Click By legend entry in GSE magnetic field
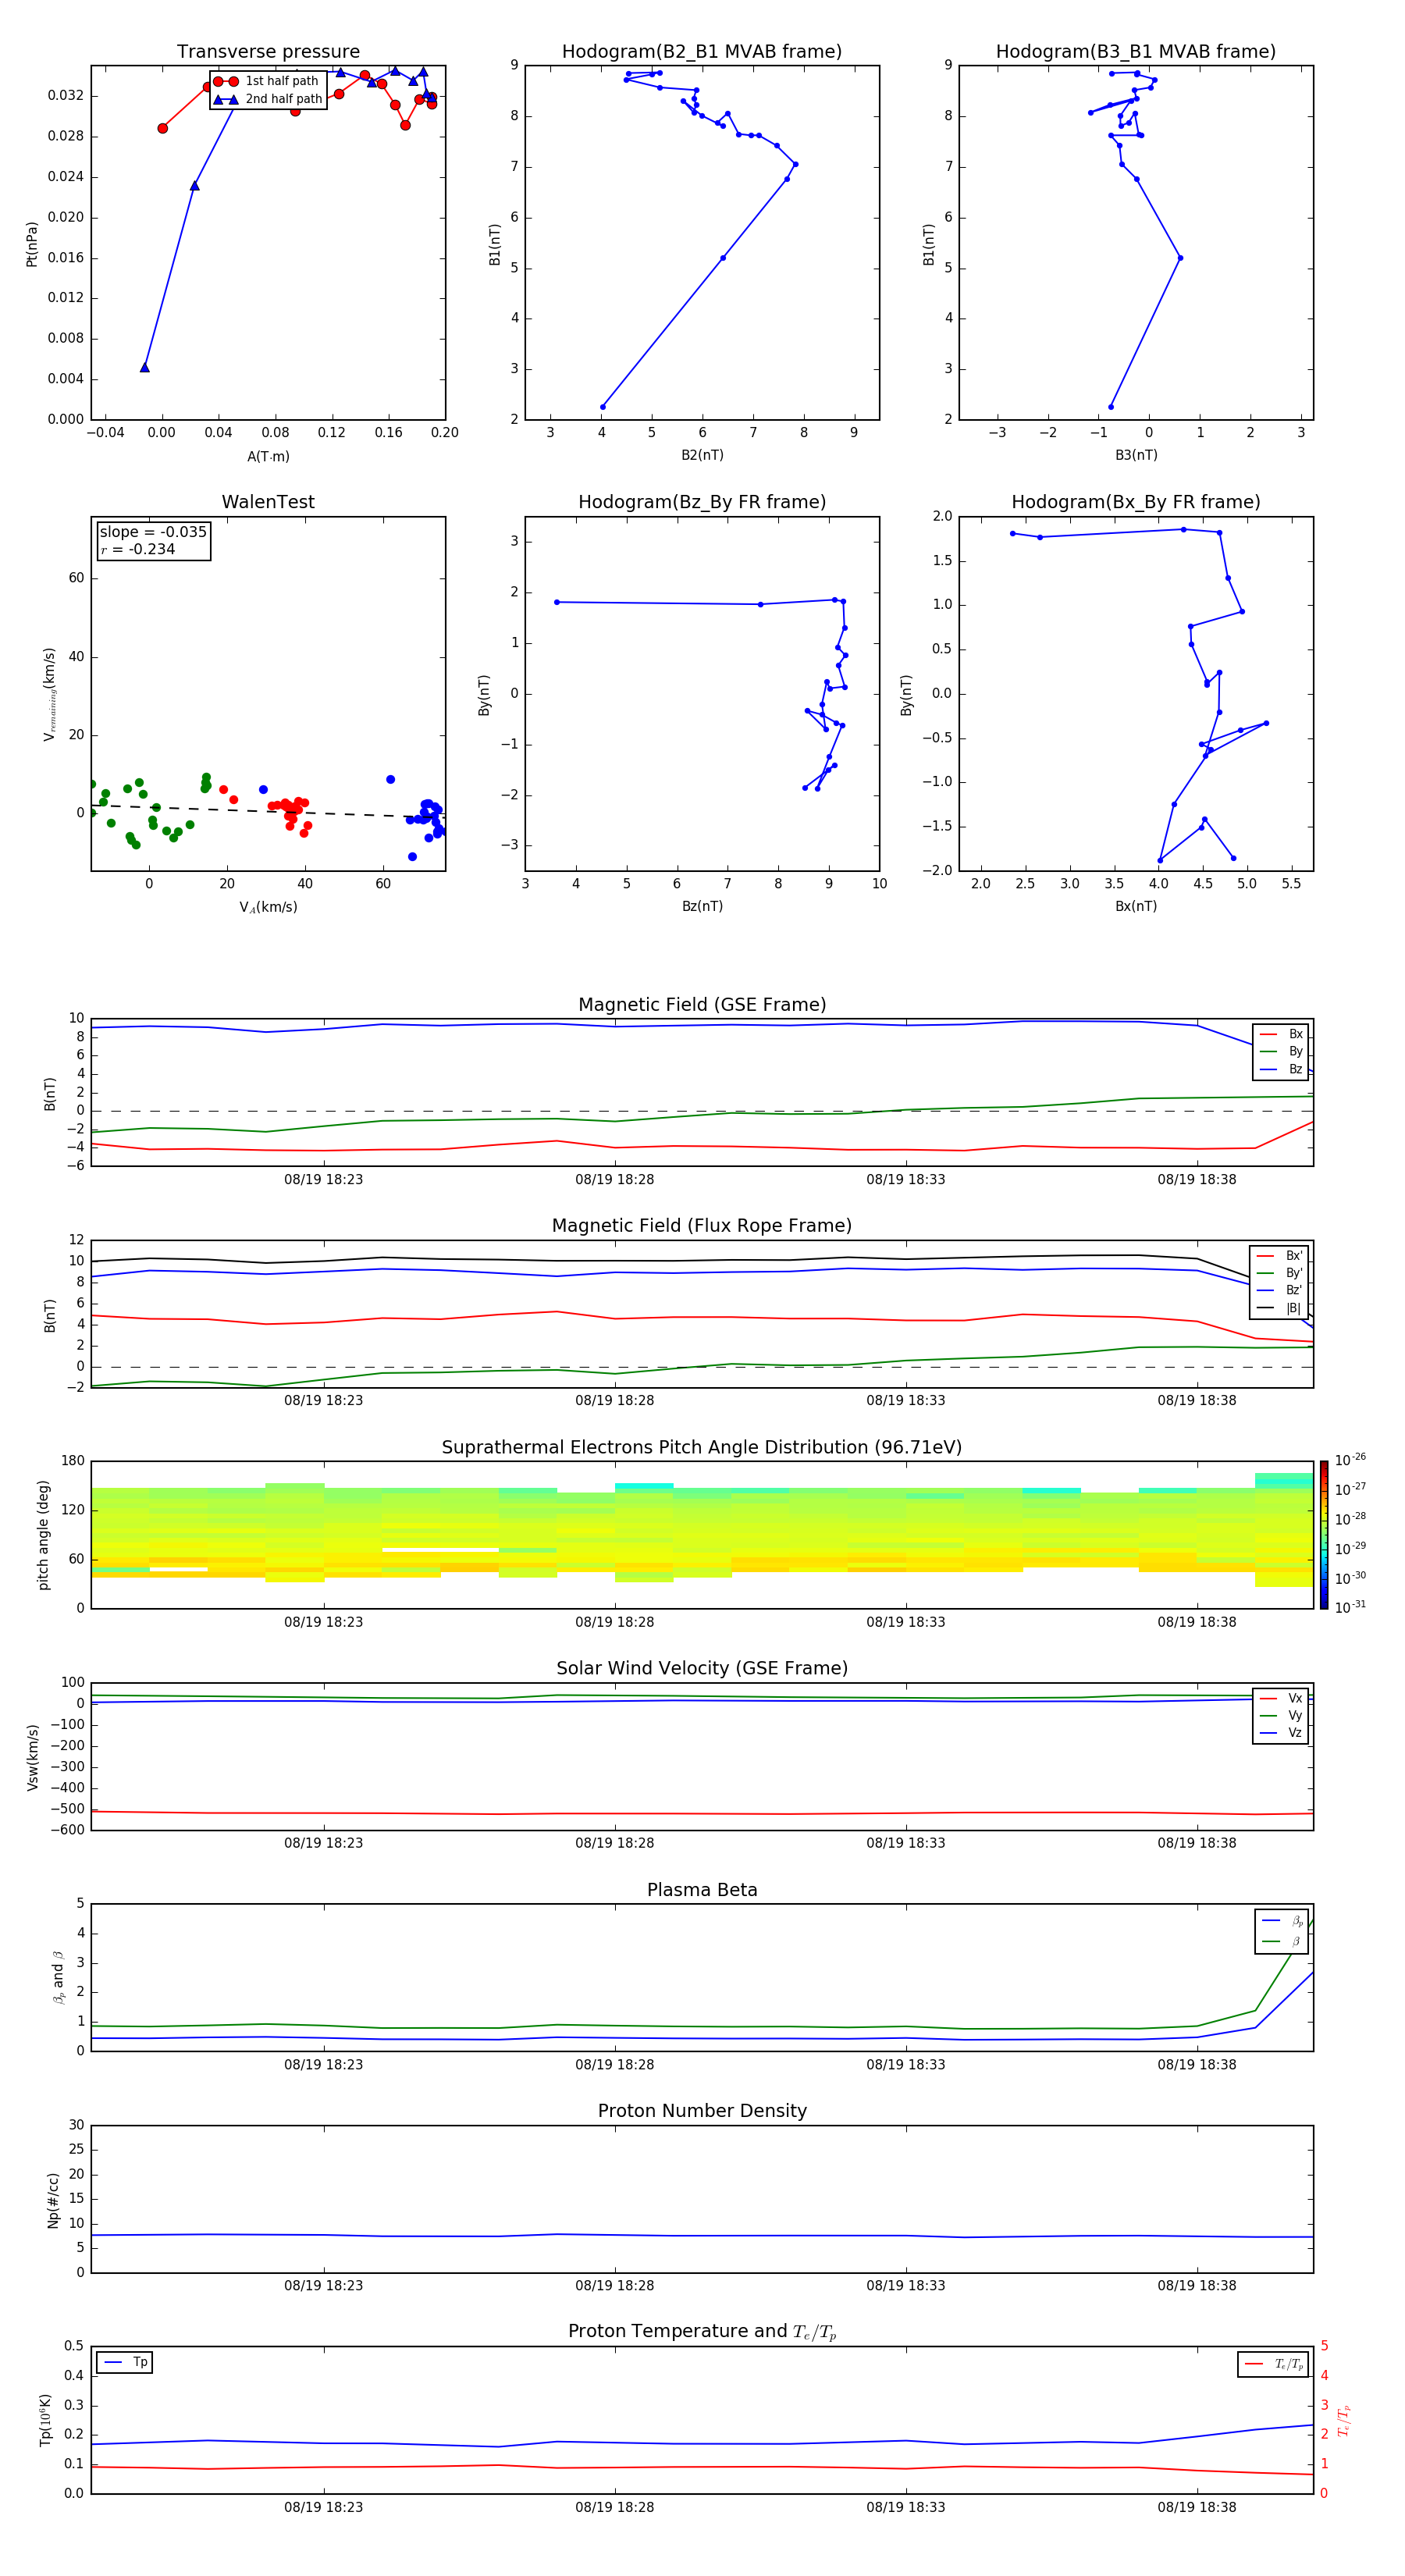 pos(1281,1051)
